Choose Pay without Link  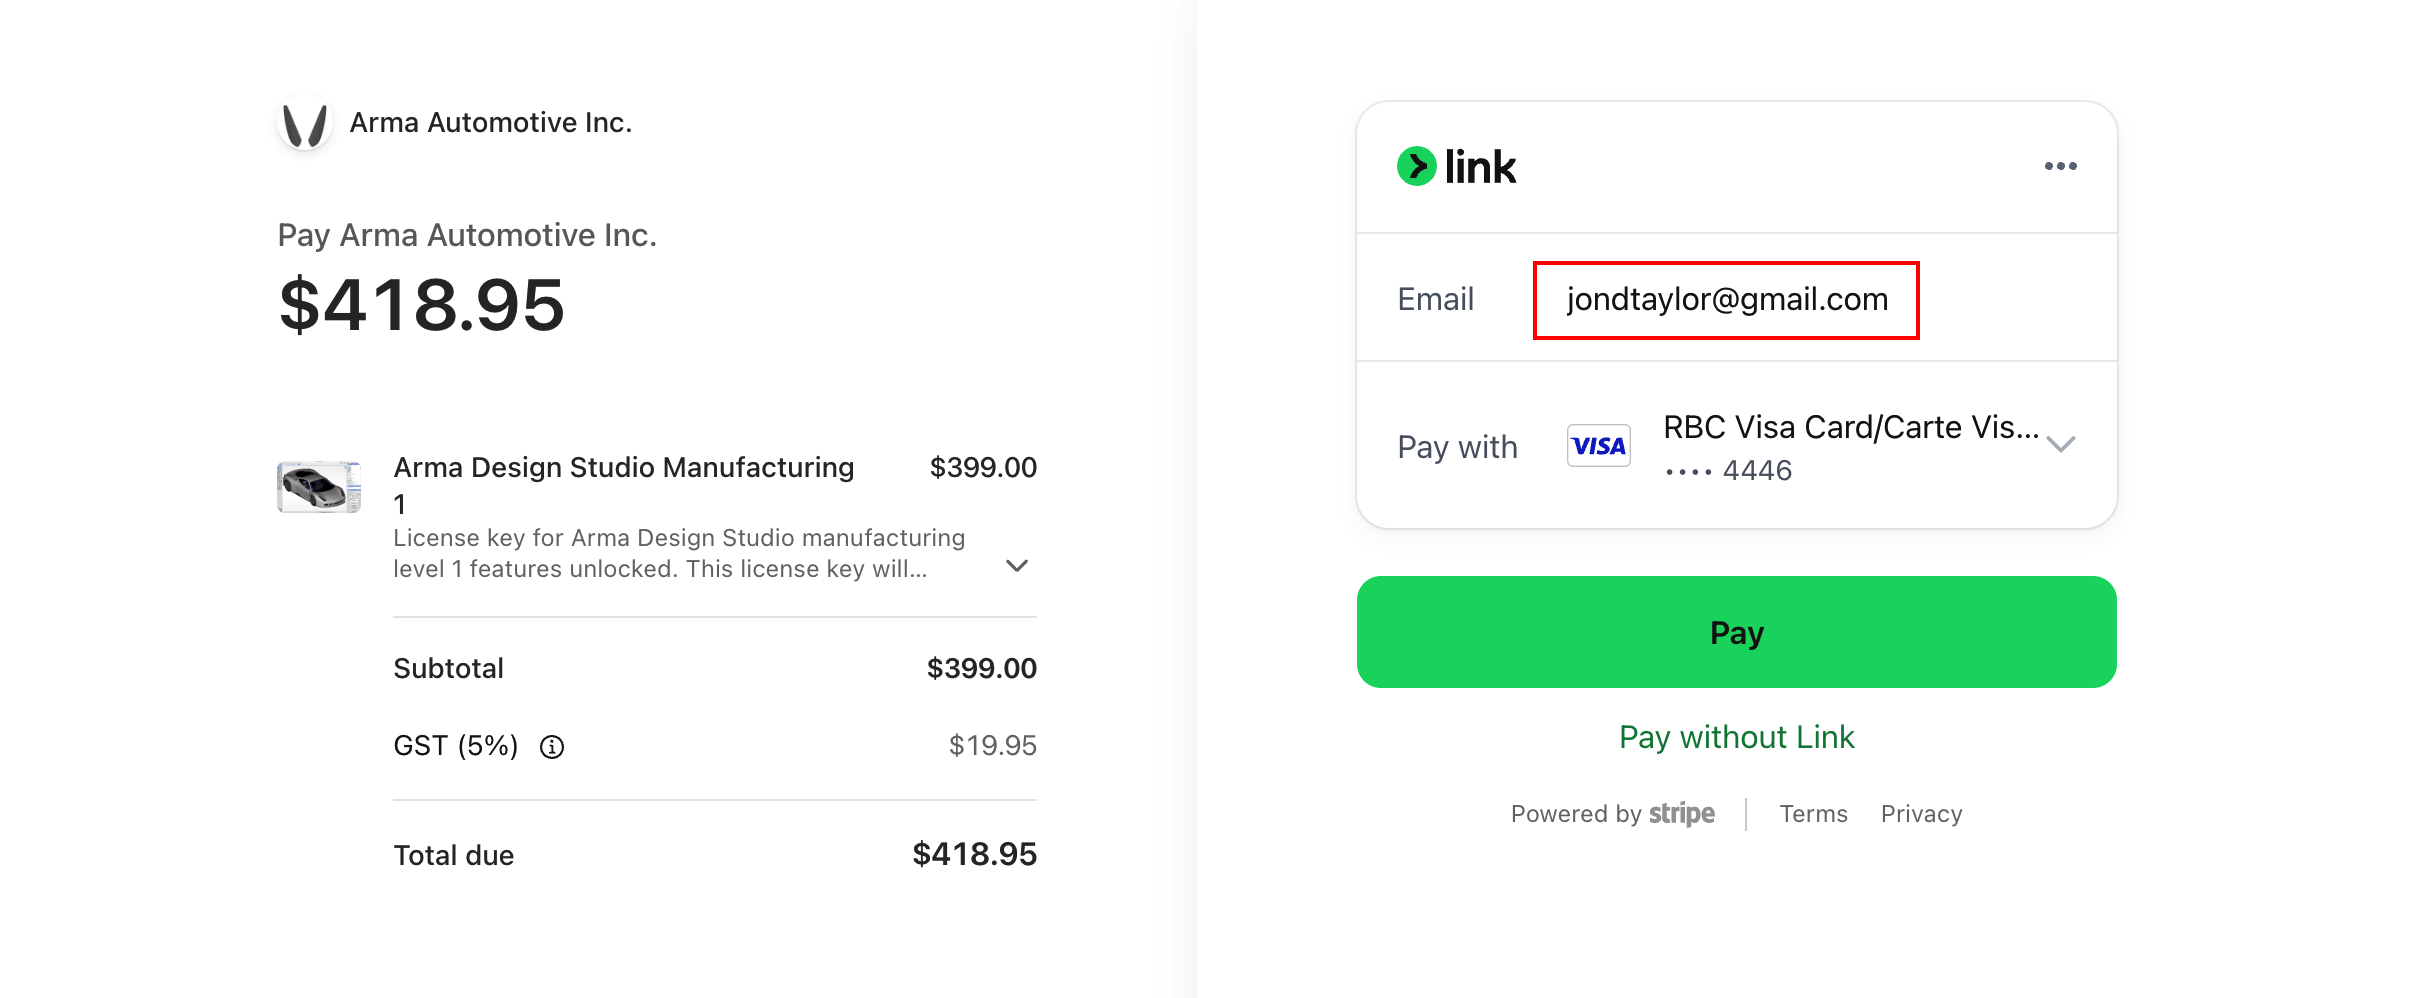1736,737
